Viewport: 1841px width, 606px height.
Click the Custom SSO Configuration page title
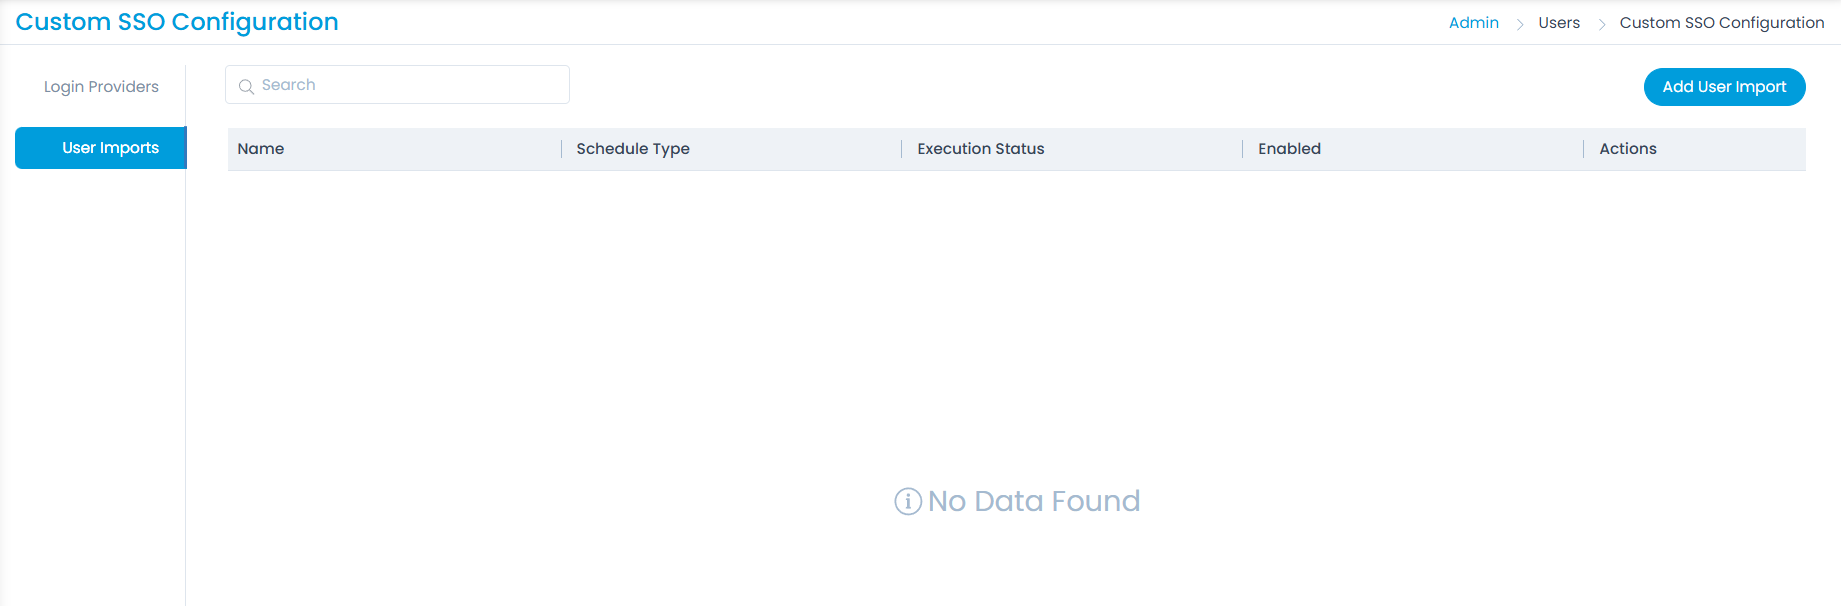[177, 22]
